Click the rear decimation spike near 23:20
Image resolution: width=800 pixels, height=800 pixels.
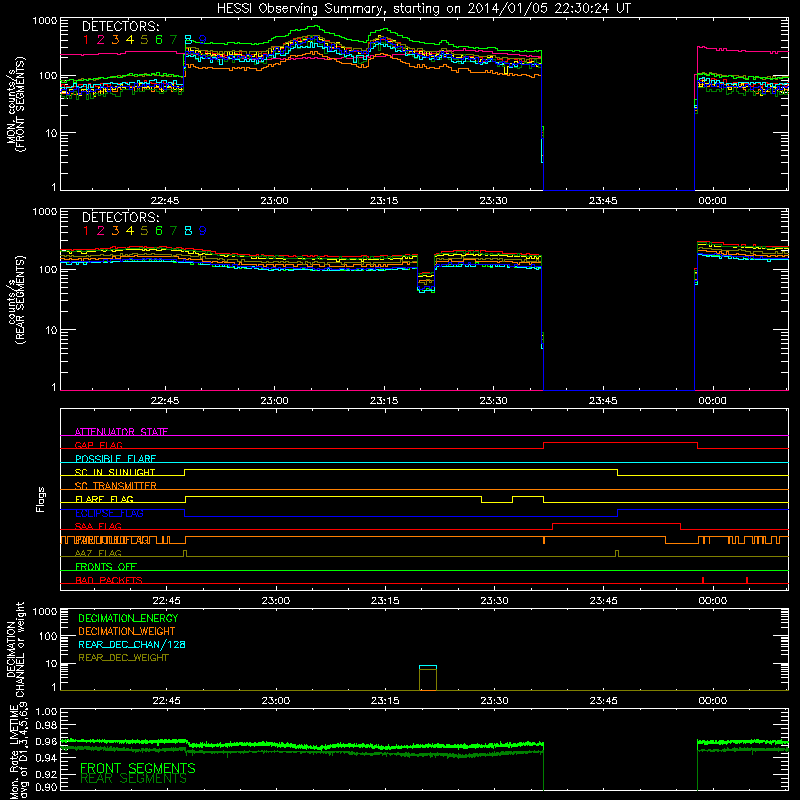pyautogui.click(x=428, y=678)
